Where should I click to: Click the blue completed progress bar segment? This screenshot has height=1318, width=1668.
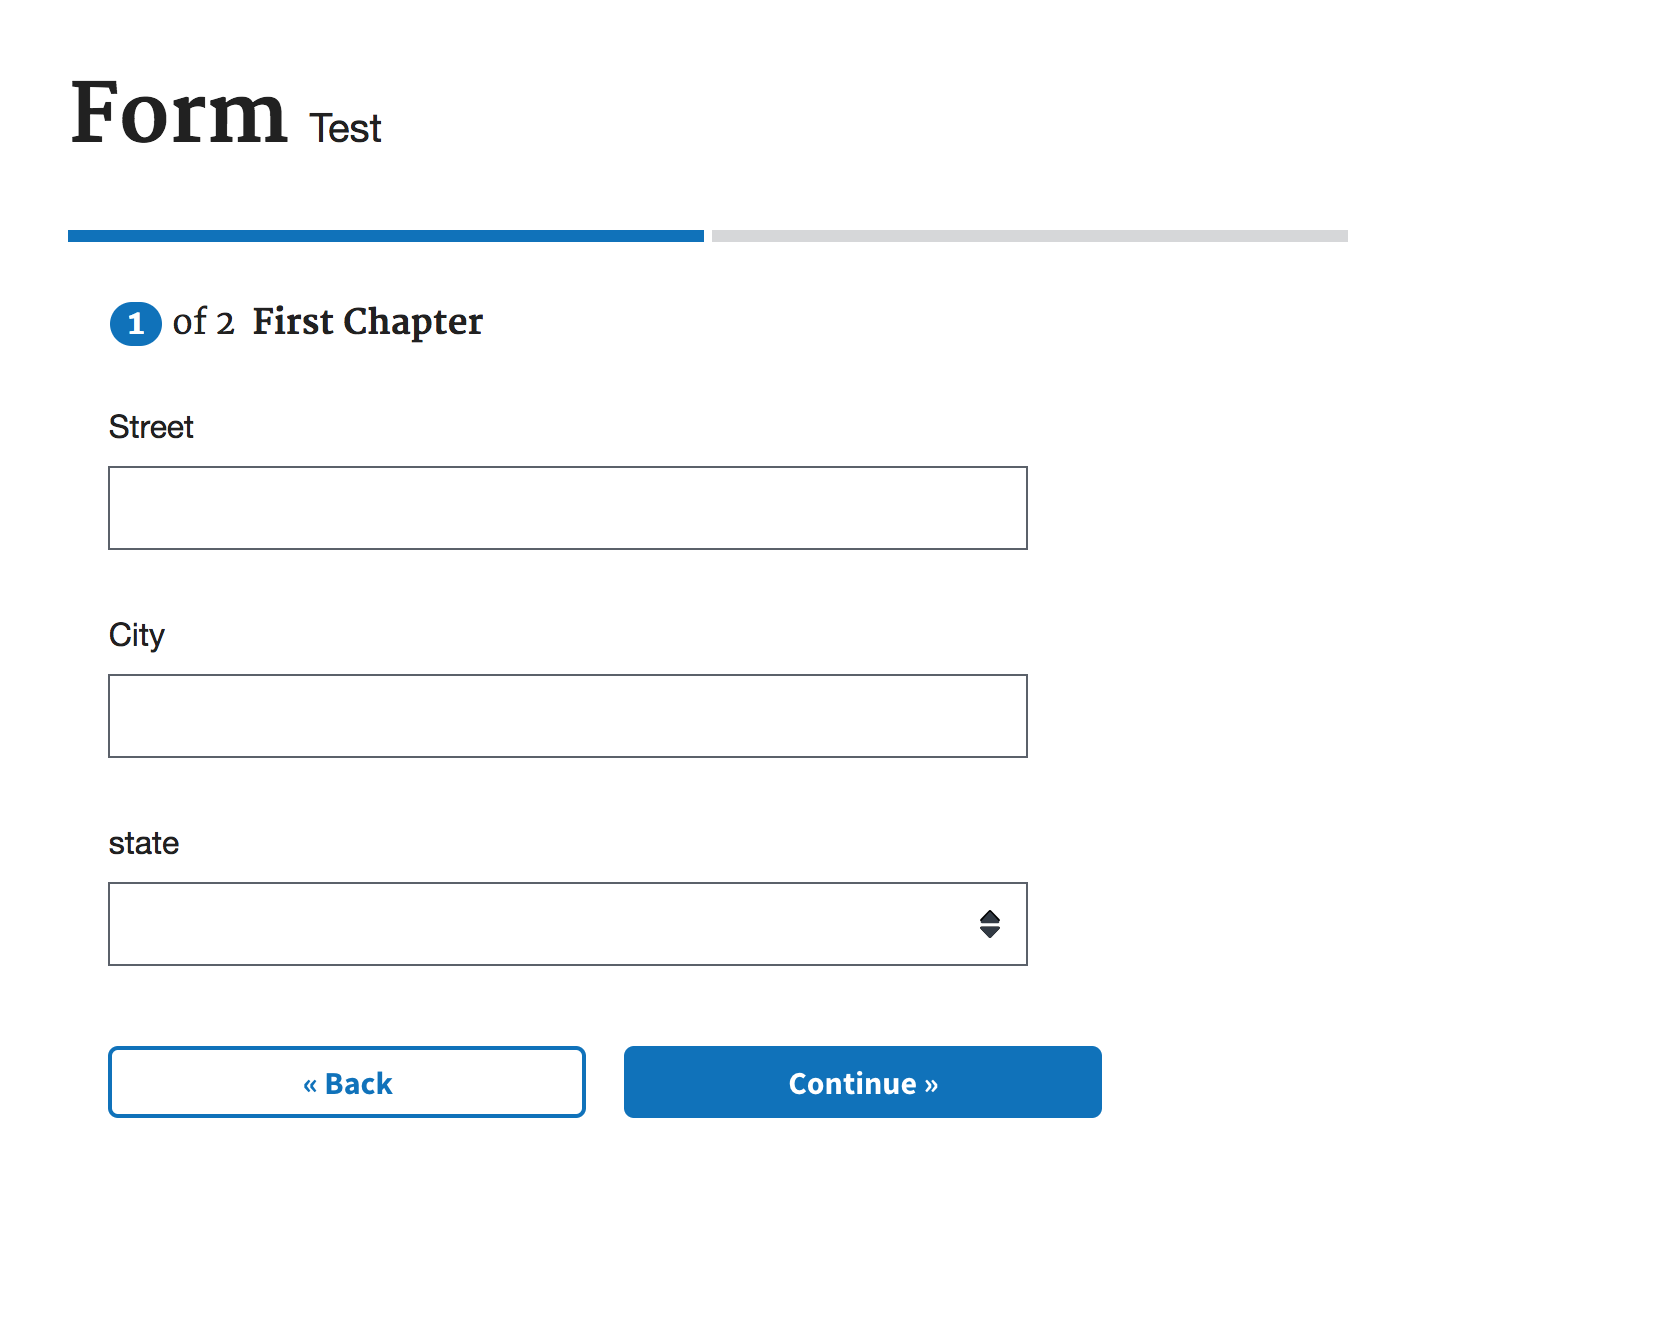click(x=386, y=236)
